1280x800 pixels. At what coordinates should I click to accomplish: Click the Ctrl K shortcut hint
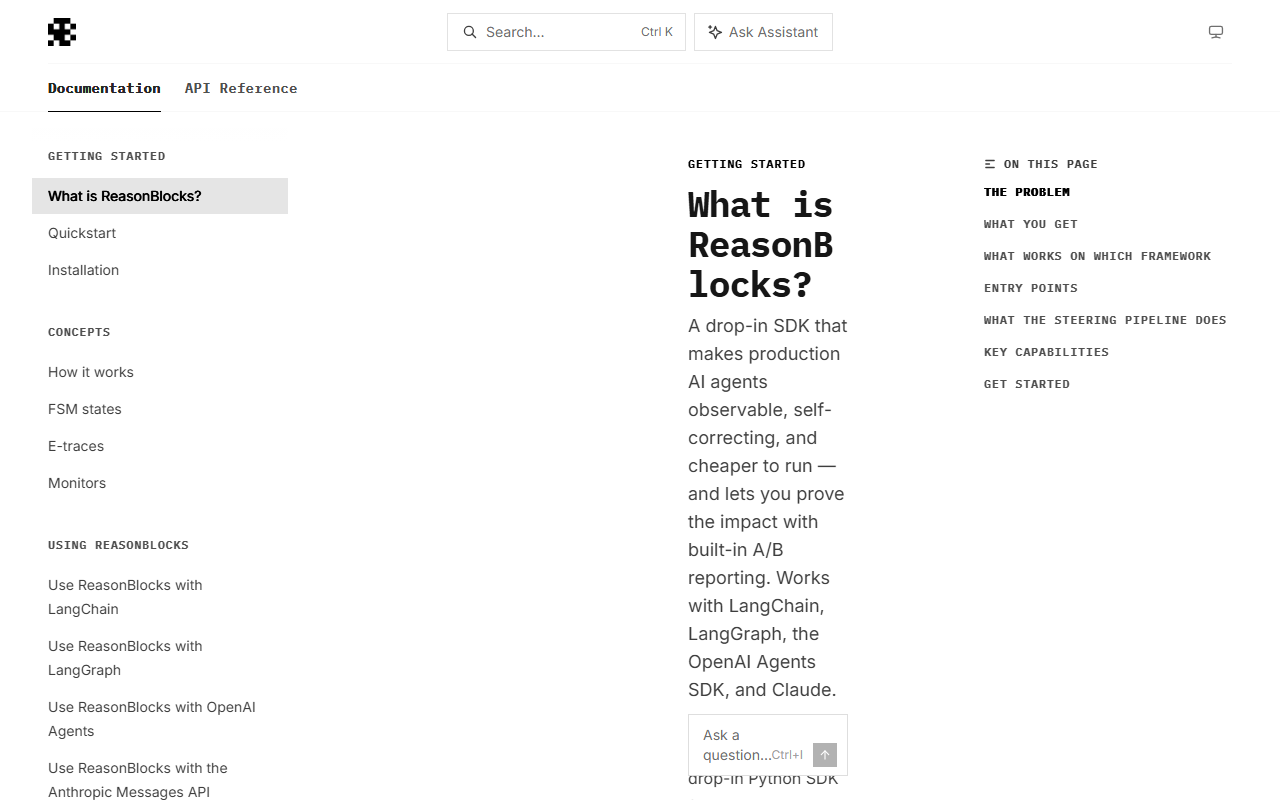pyautogui.click(x=657, y=32)
